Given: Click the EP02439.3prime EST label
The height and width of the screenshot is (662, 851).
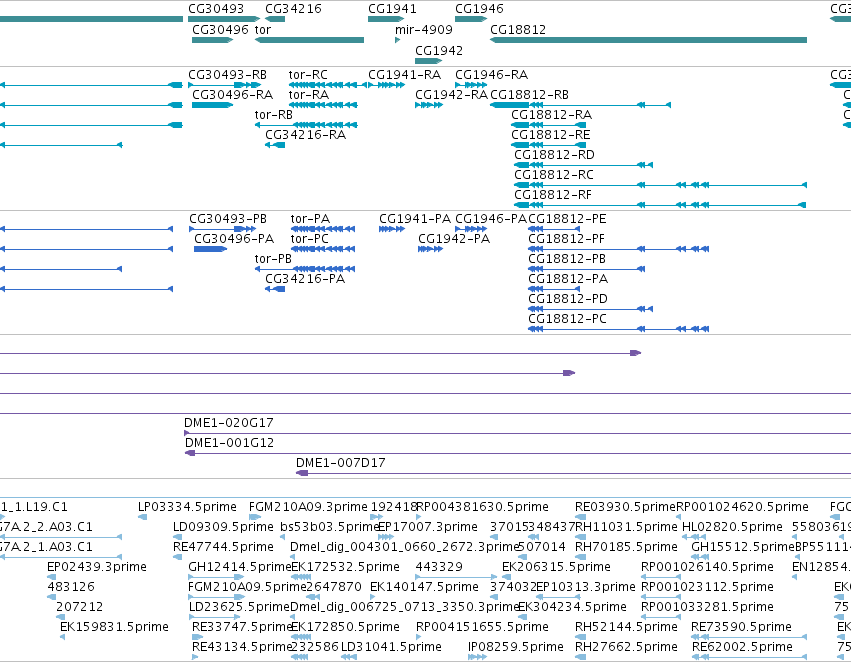Looking at the screenshot, I should [97, 566].
